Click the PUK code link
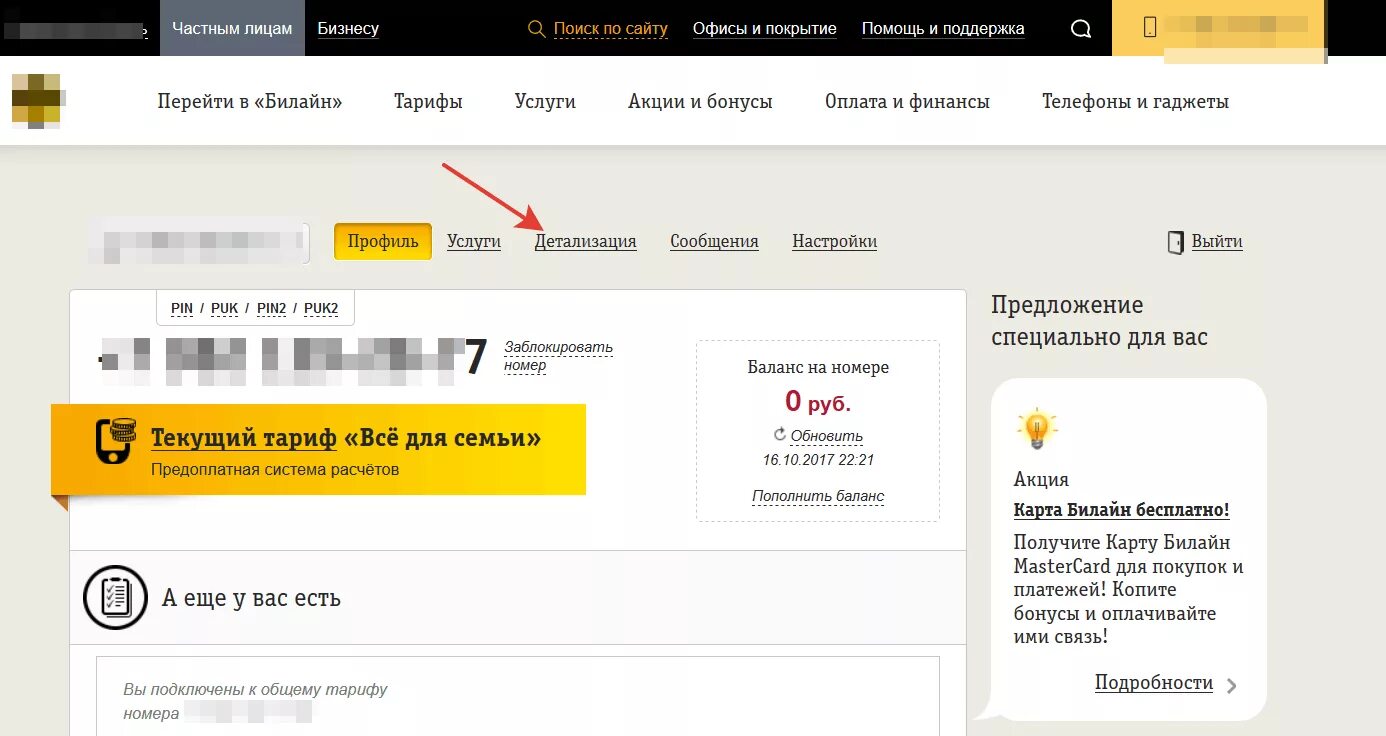Screen dimensions: 1386x736 click(225, 308)
